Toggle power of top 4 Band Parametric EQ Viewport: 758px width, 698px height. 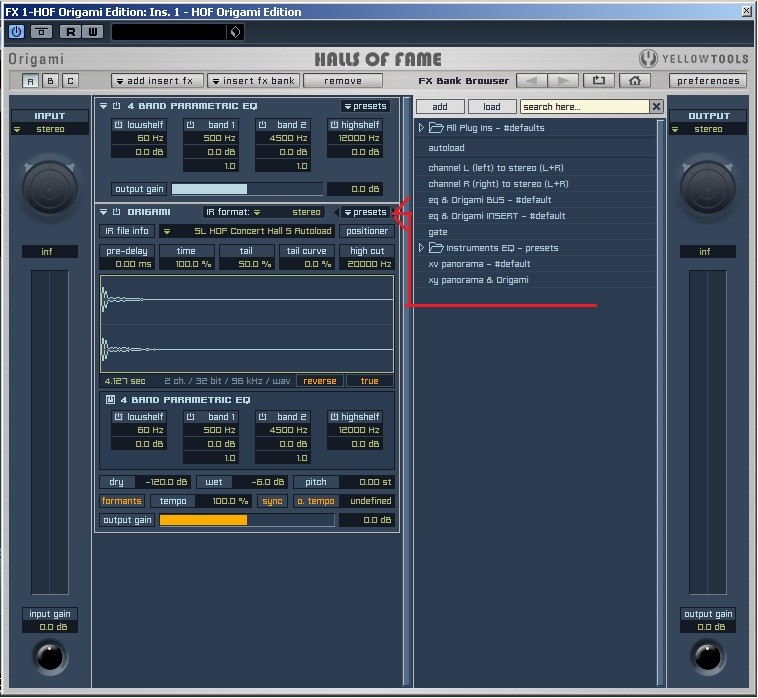click(117, 106)
